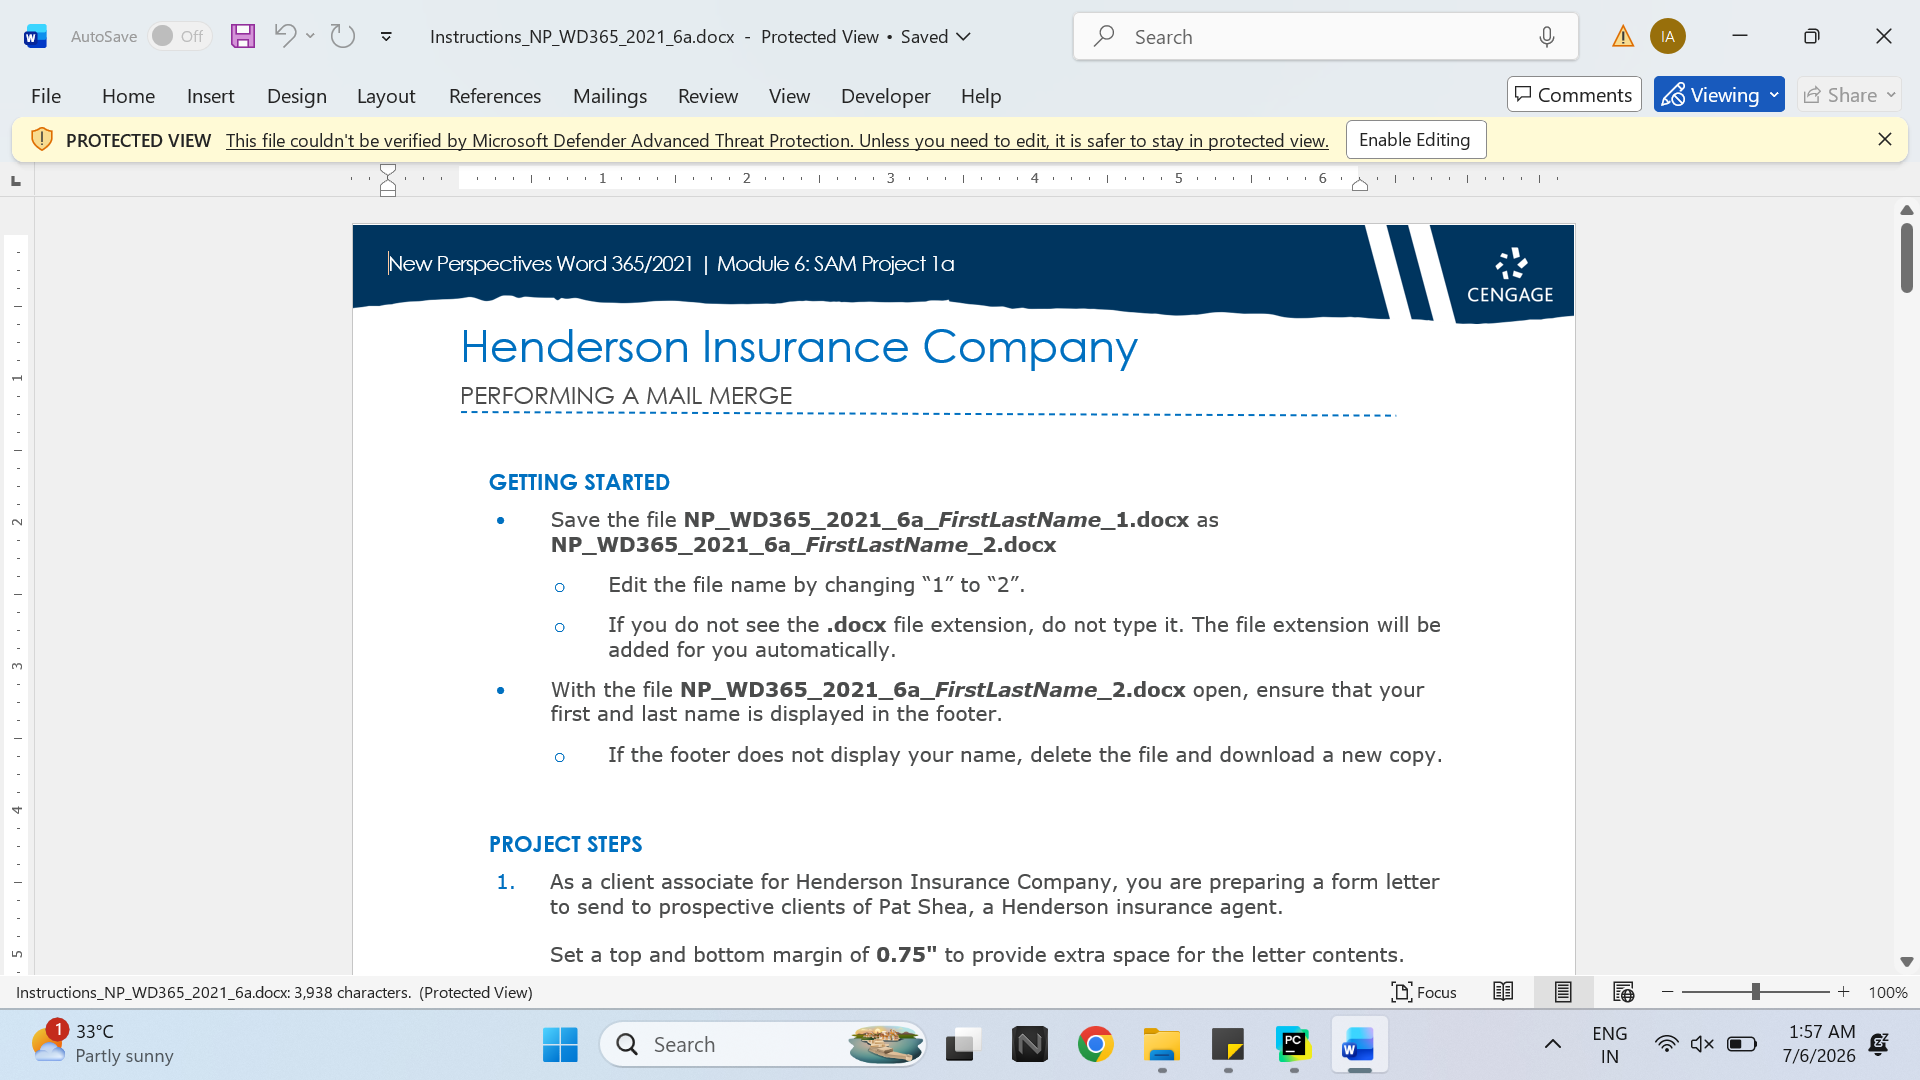Viewport: 1920px width, 1080px height.
Task: Click the Comments button
Action: [x=1574, y=94]
